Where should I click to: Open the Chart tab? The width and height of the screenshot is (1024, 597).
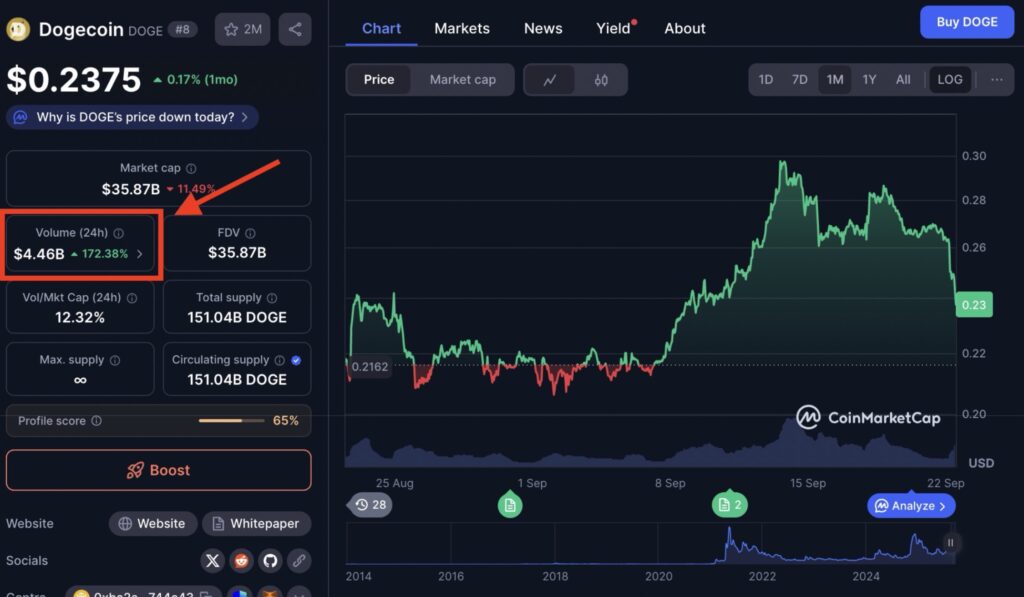[381, 29]
